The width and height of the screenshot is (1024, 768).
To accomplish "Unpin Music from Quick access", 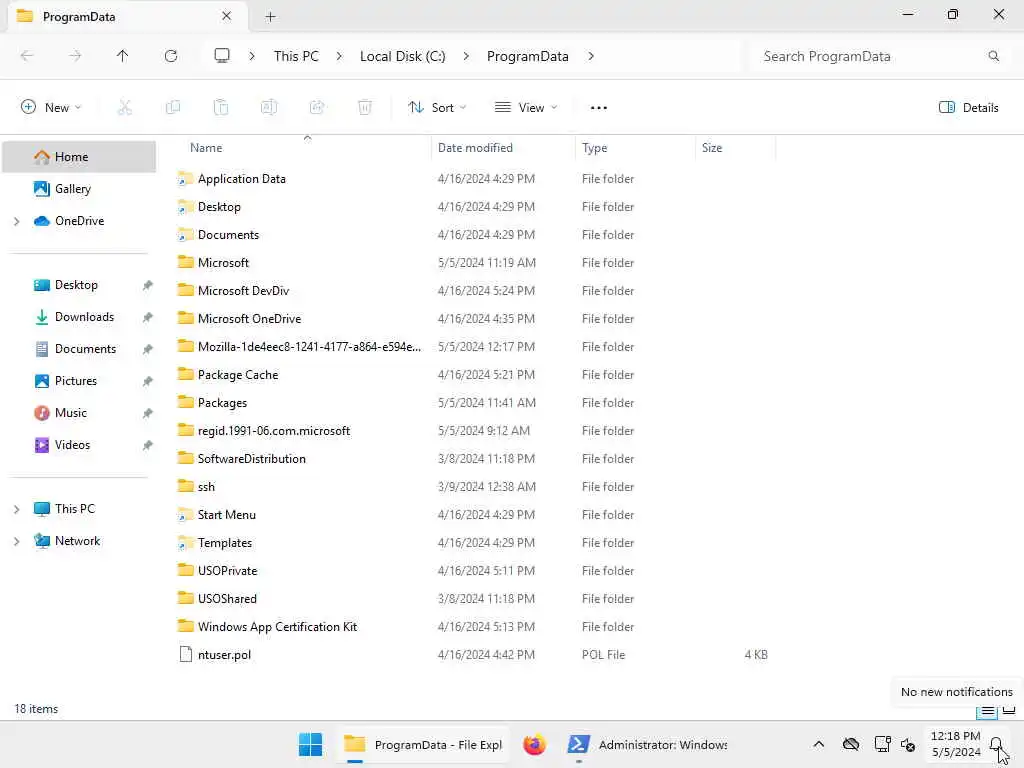I will click(148, 413).
